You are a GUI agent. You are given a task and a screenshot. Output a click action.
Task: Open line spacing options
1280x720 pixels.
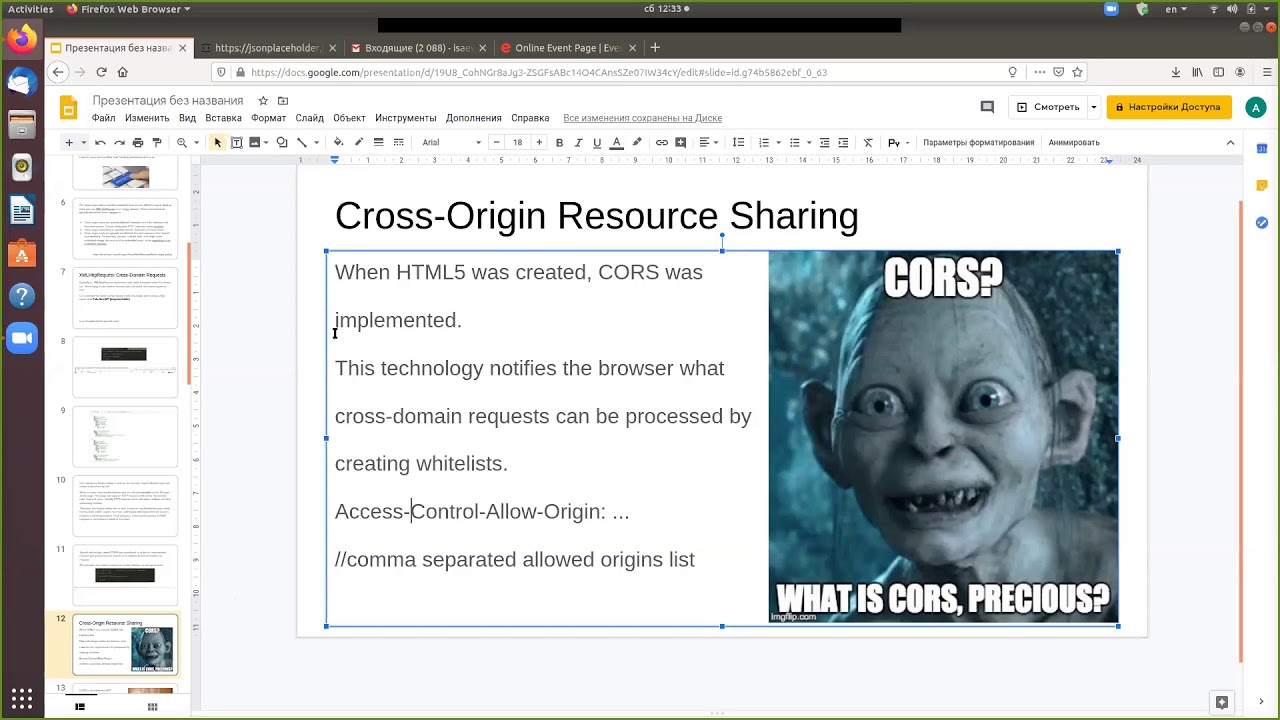(x=738, y=142)
